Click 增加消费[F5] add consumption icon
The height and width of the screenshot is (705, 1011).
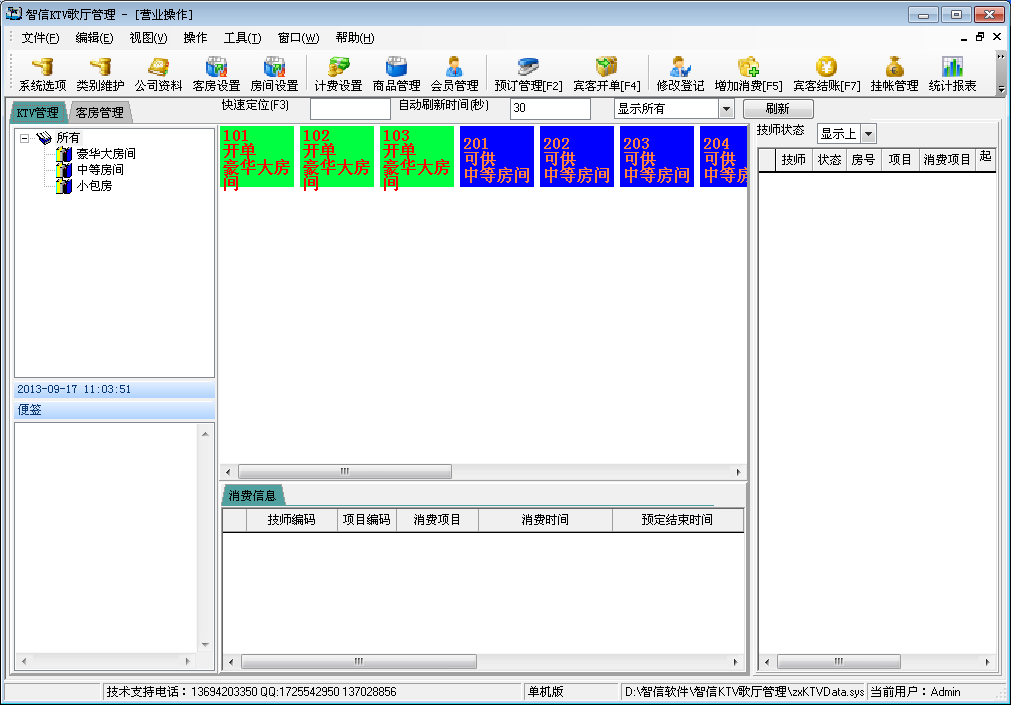point(748,74)
